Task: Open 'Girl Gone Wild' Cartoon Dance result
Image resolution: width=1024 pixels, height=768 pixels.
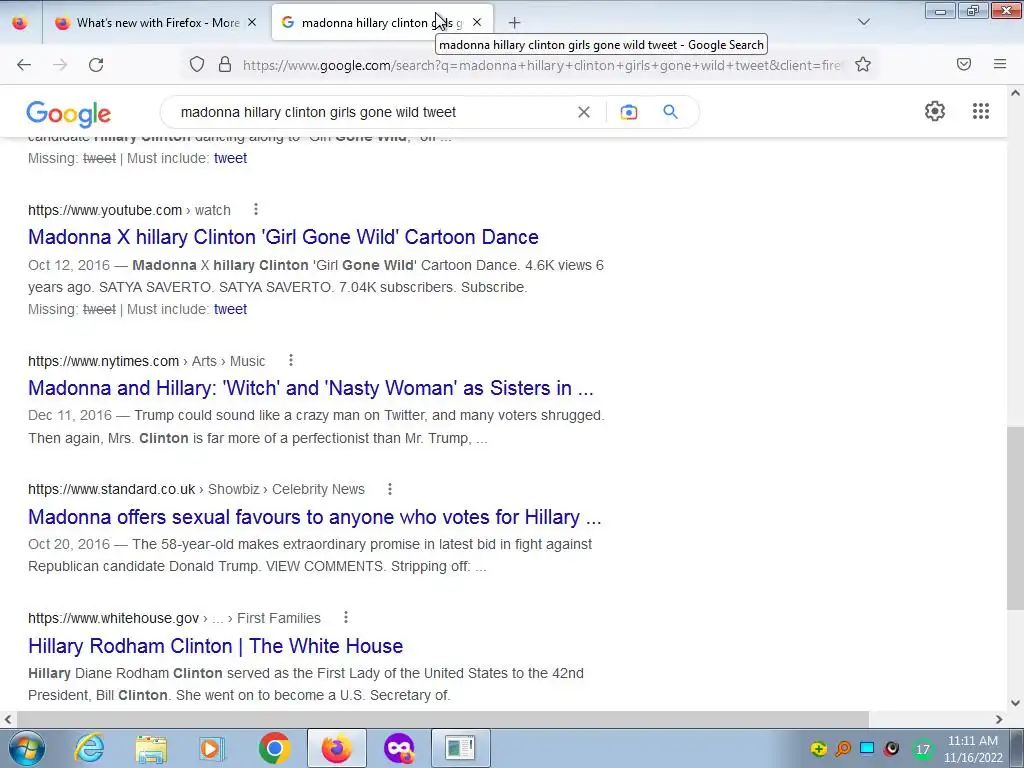Action: 283,237
